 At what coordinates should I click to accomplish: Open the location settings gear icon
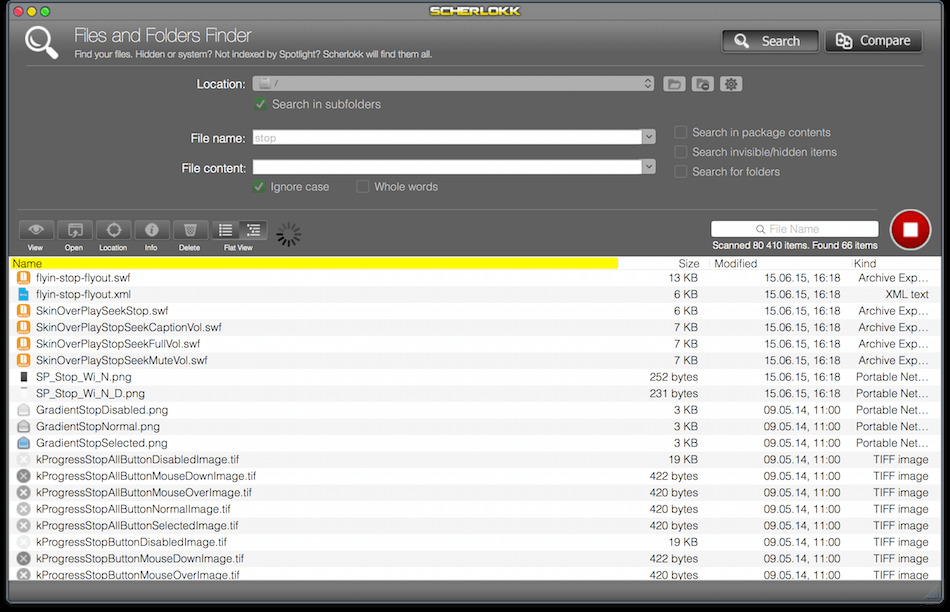(x=731, y=84)
